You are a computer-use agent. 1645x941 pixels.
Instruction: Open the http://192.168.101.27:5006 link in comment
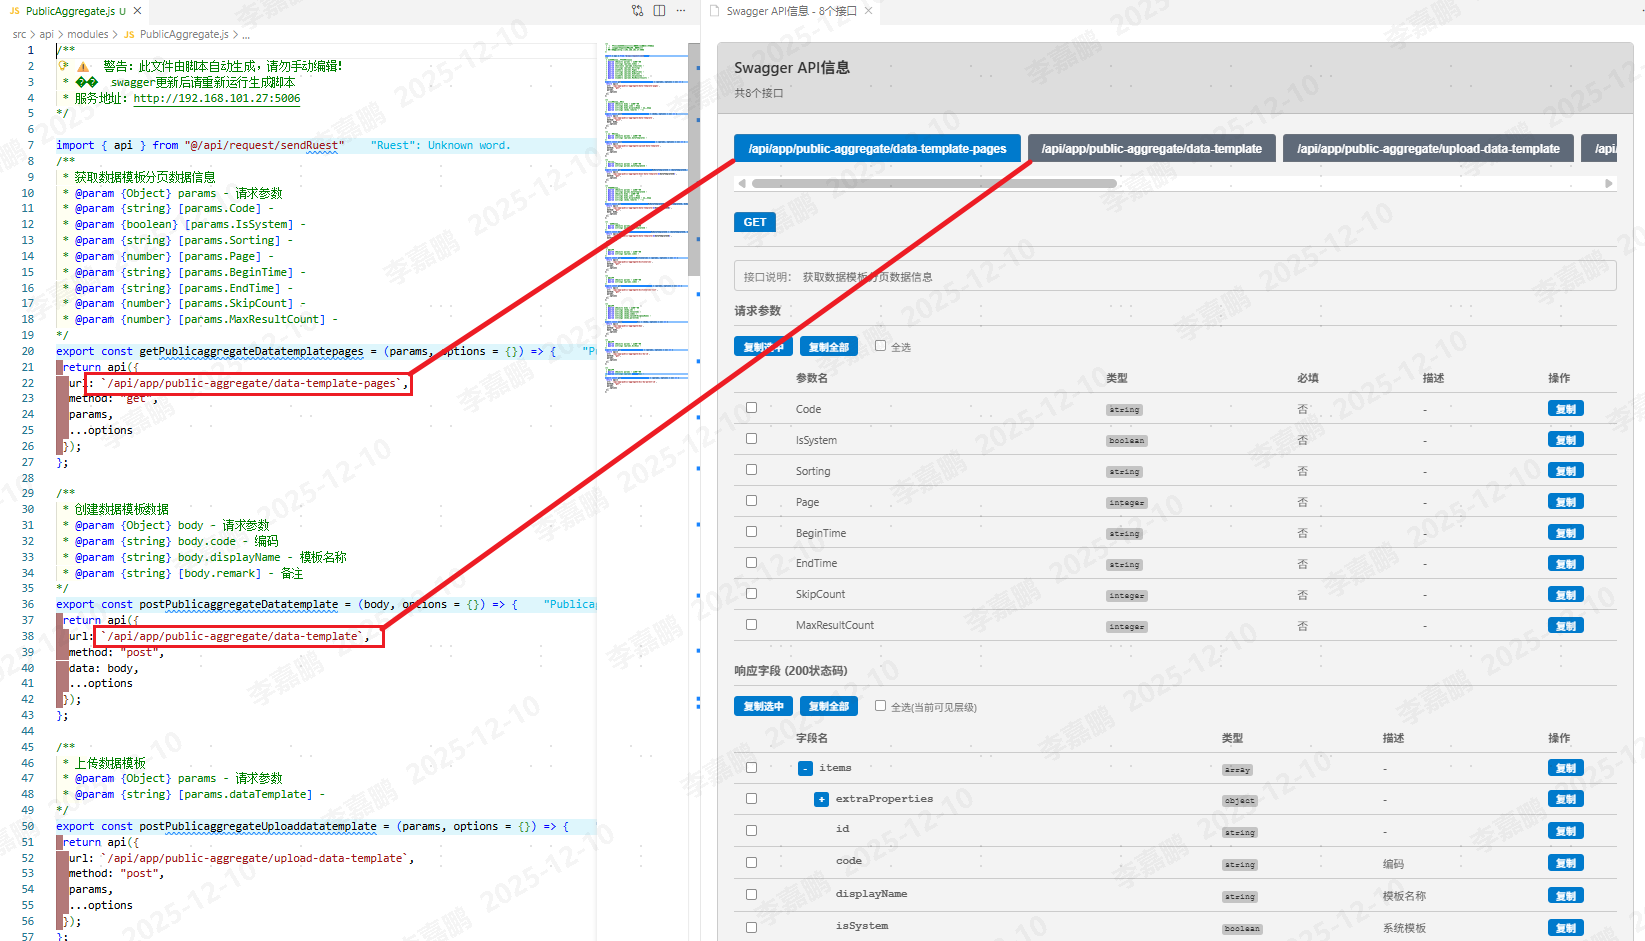point(217,98)
